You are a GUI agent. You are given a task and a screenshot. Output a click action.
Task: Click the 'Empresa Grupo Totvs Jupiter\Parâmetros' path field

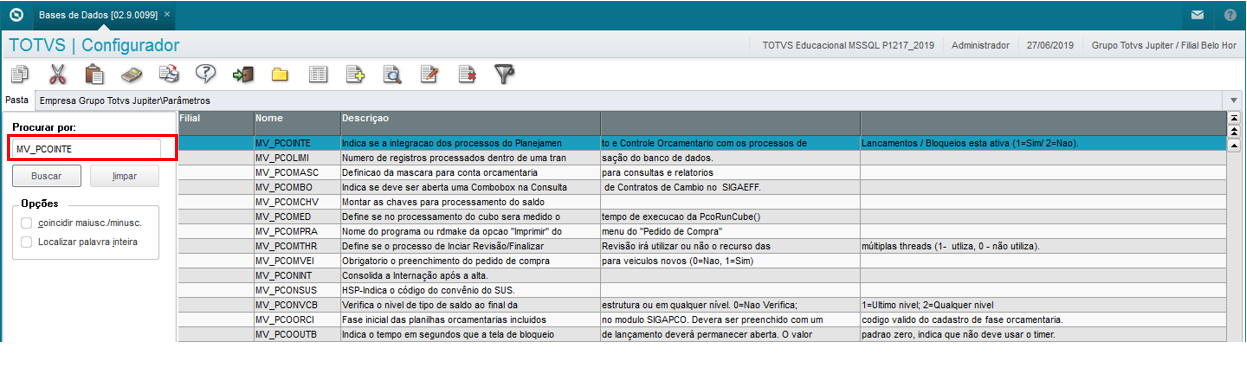click(x=630, y=101)
